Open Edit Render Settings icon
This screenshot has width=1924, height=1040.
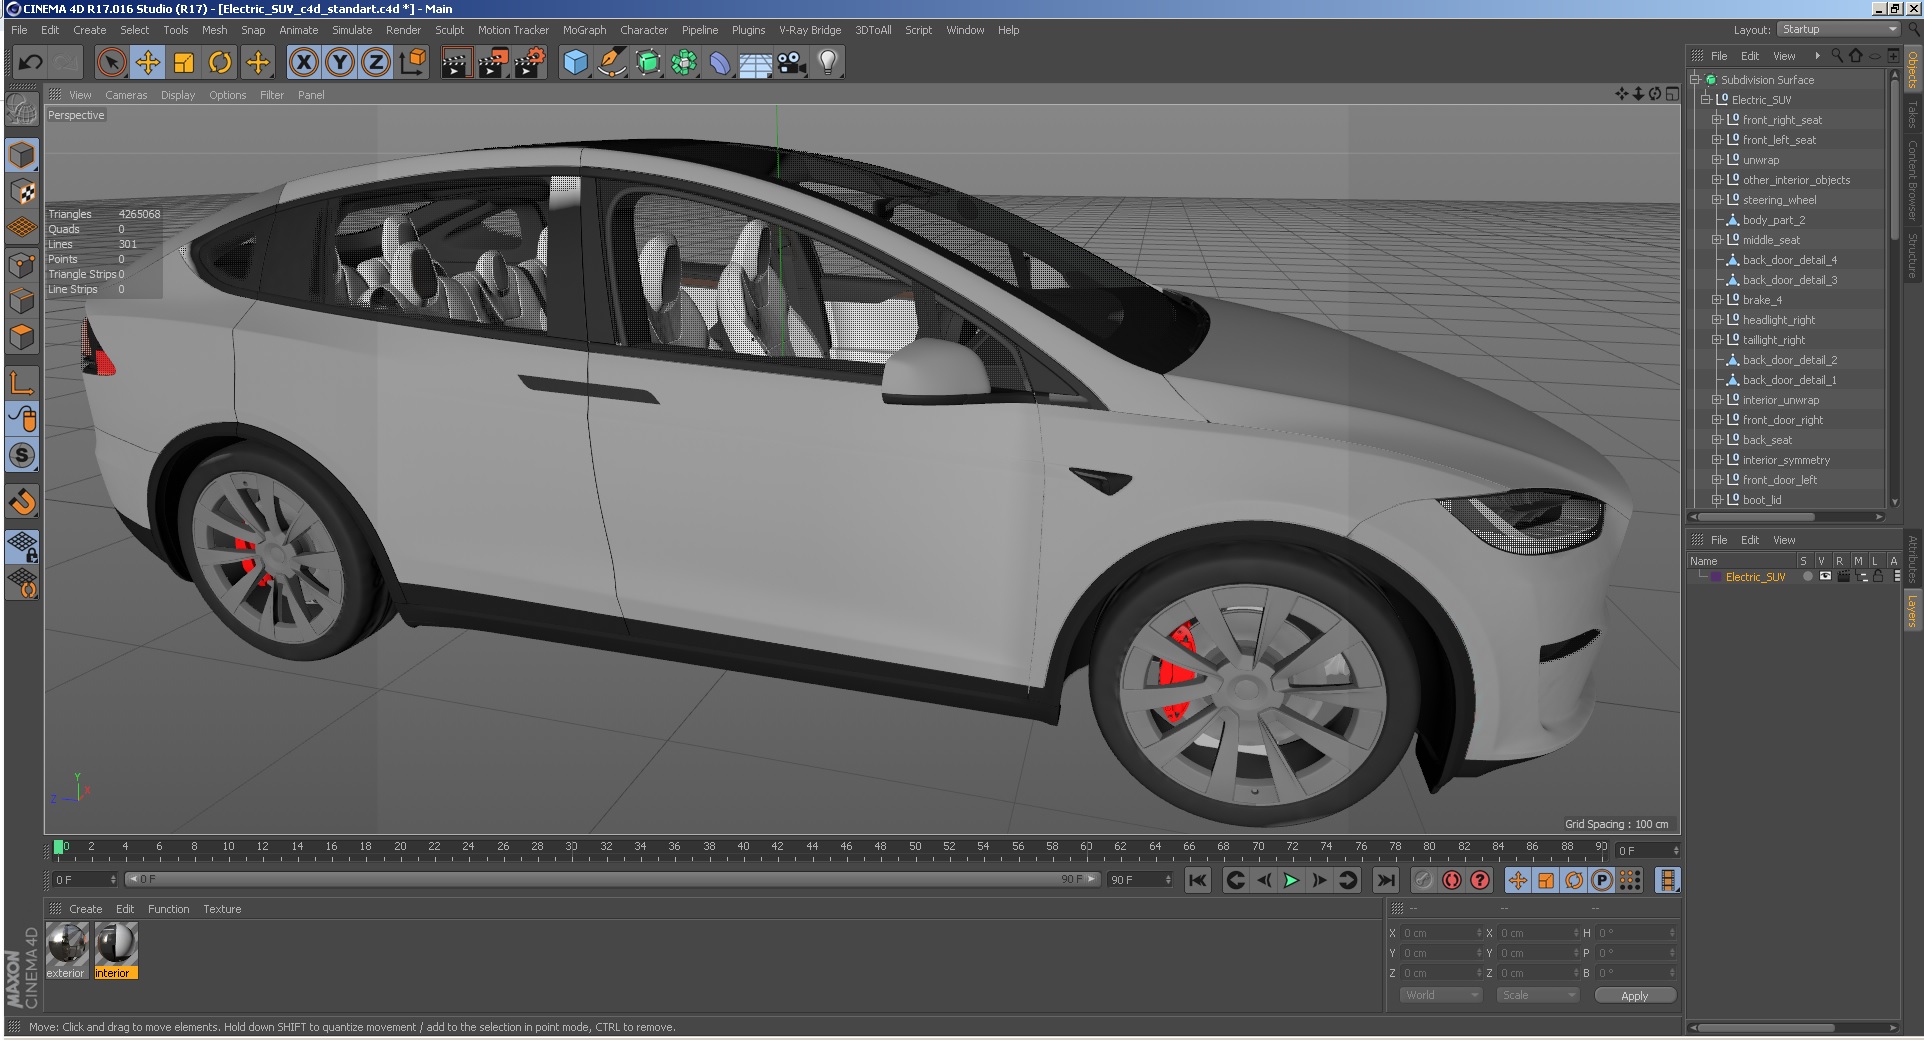[x=530, y=63]
